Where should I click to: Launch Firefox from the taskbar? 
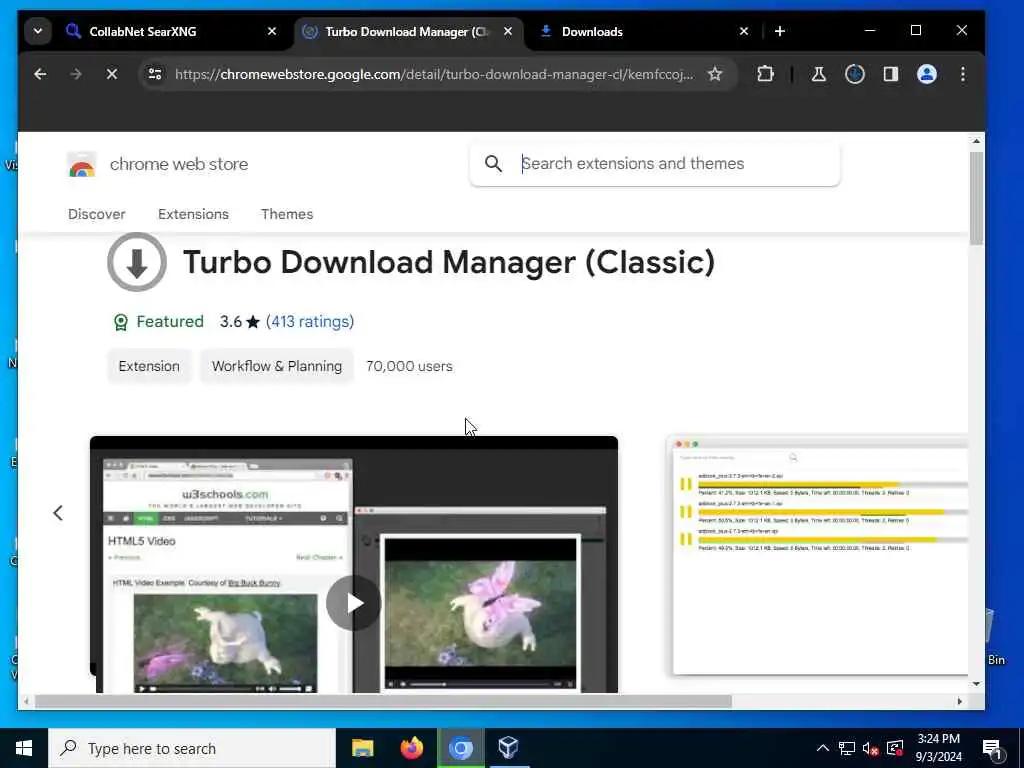tap(411, 748)
